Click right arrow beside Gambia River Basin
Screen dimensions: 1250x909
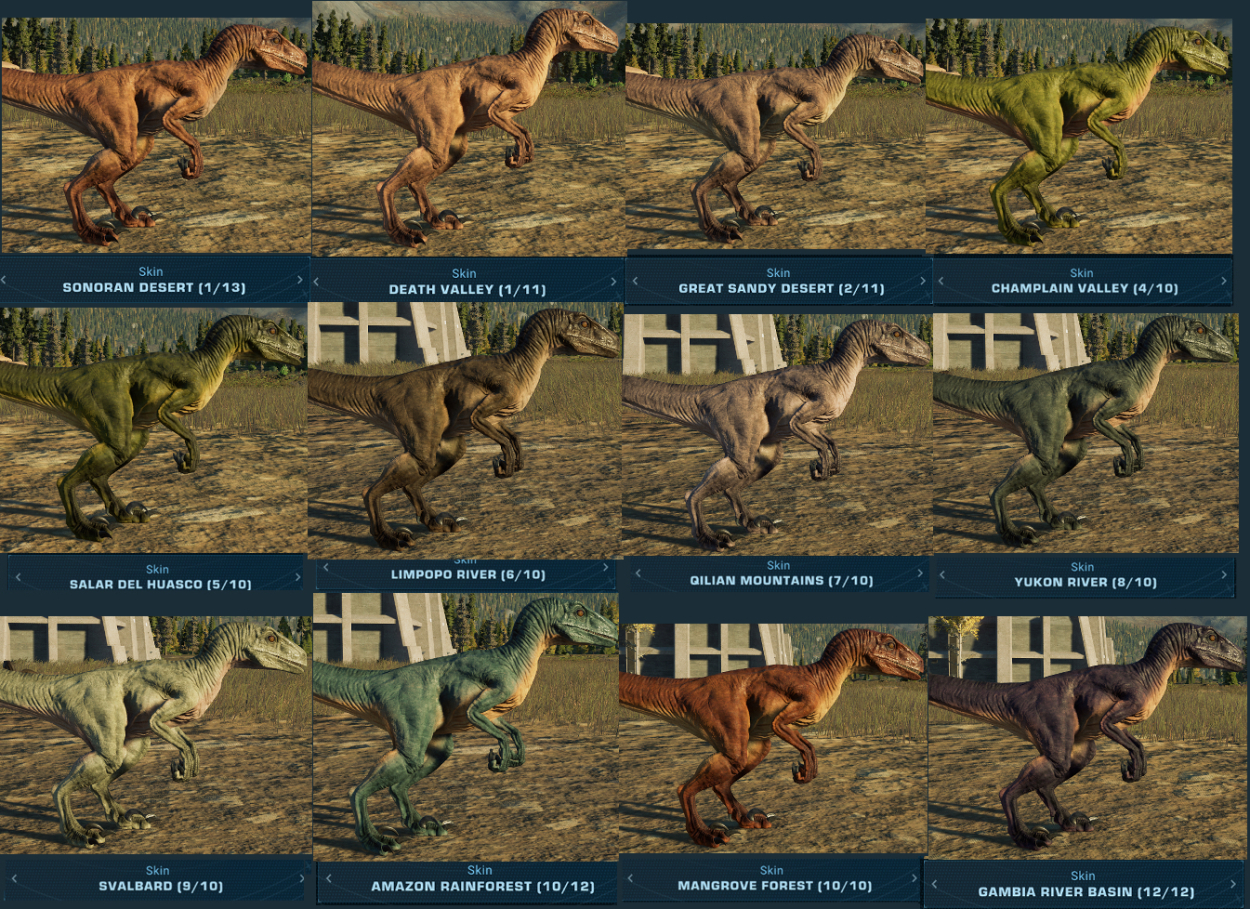tap(1236, 884)
